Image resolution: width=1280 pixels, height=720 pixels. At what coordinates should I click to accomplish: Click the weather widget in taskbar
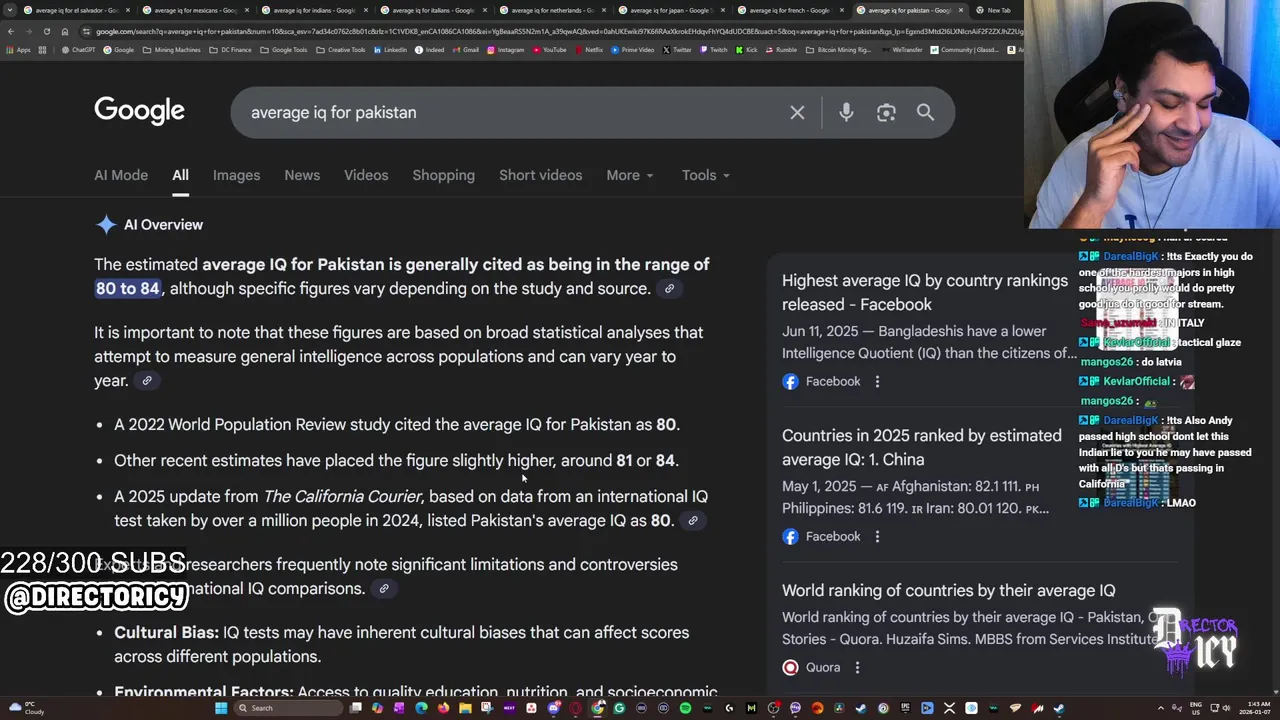click(26, 708)
